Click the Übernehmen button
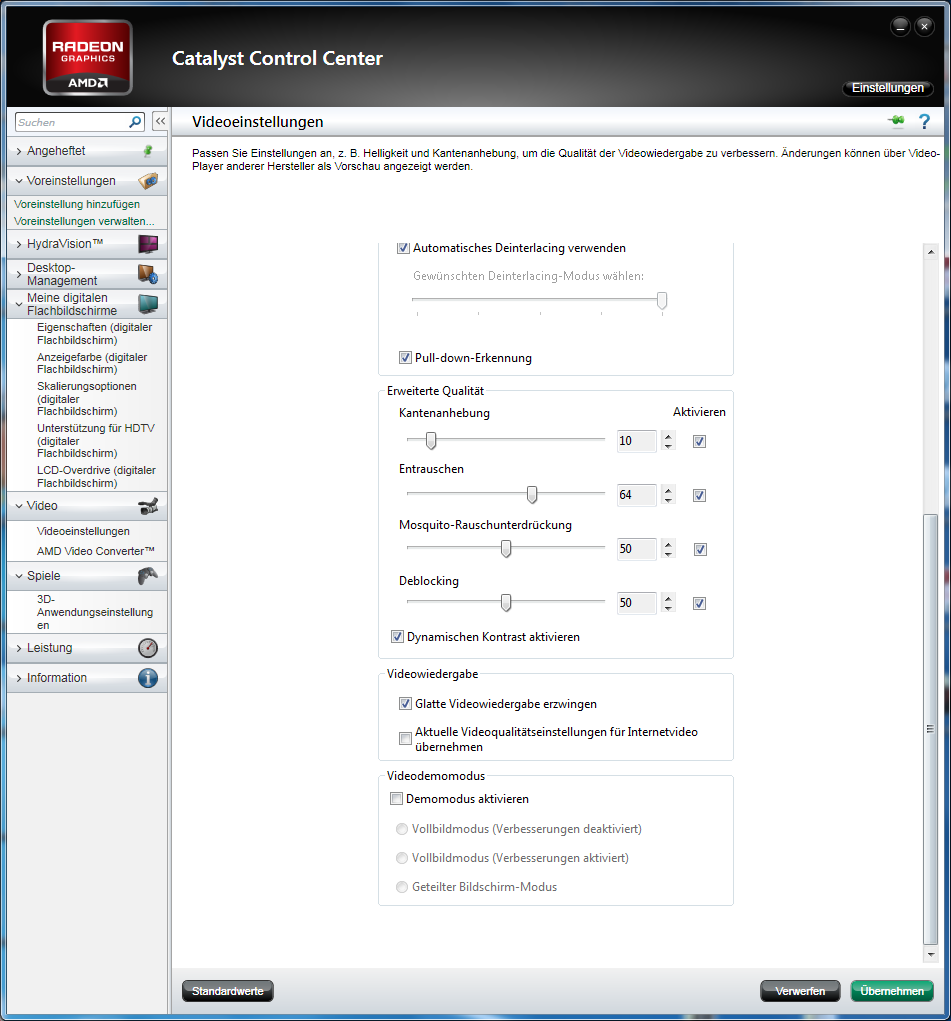 pos(891,991)
